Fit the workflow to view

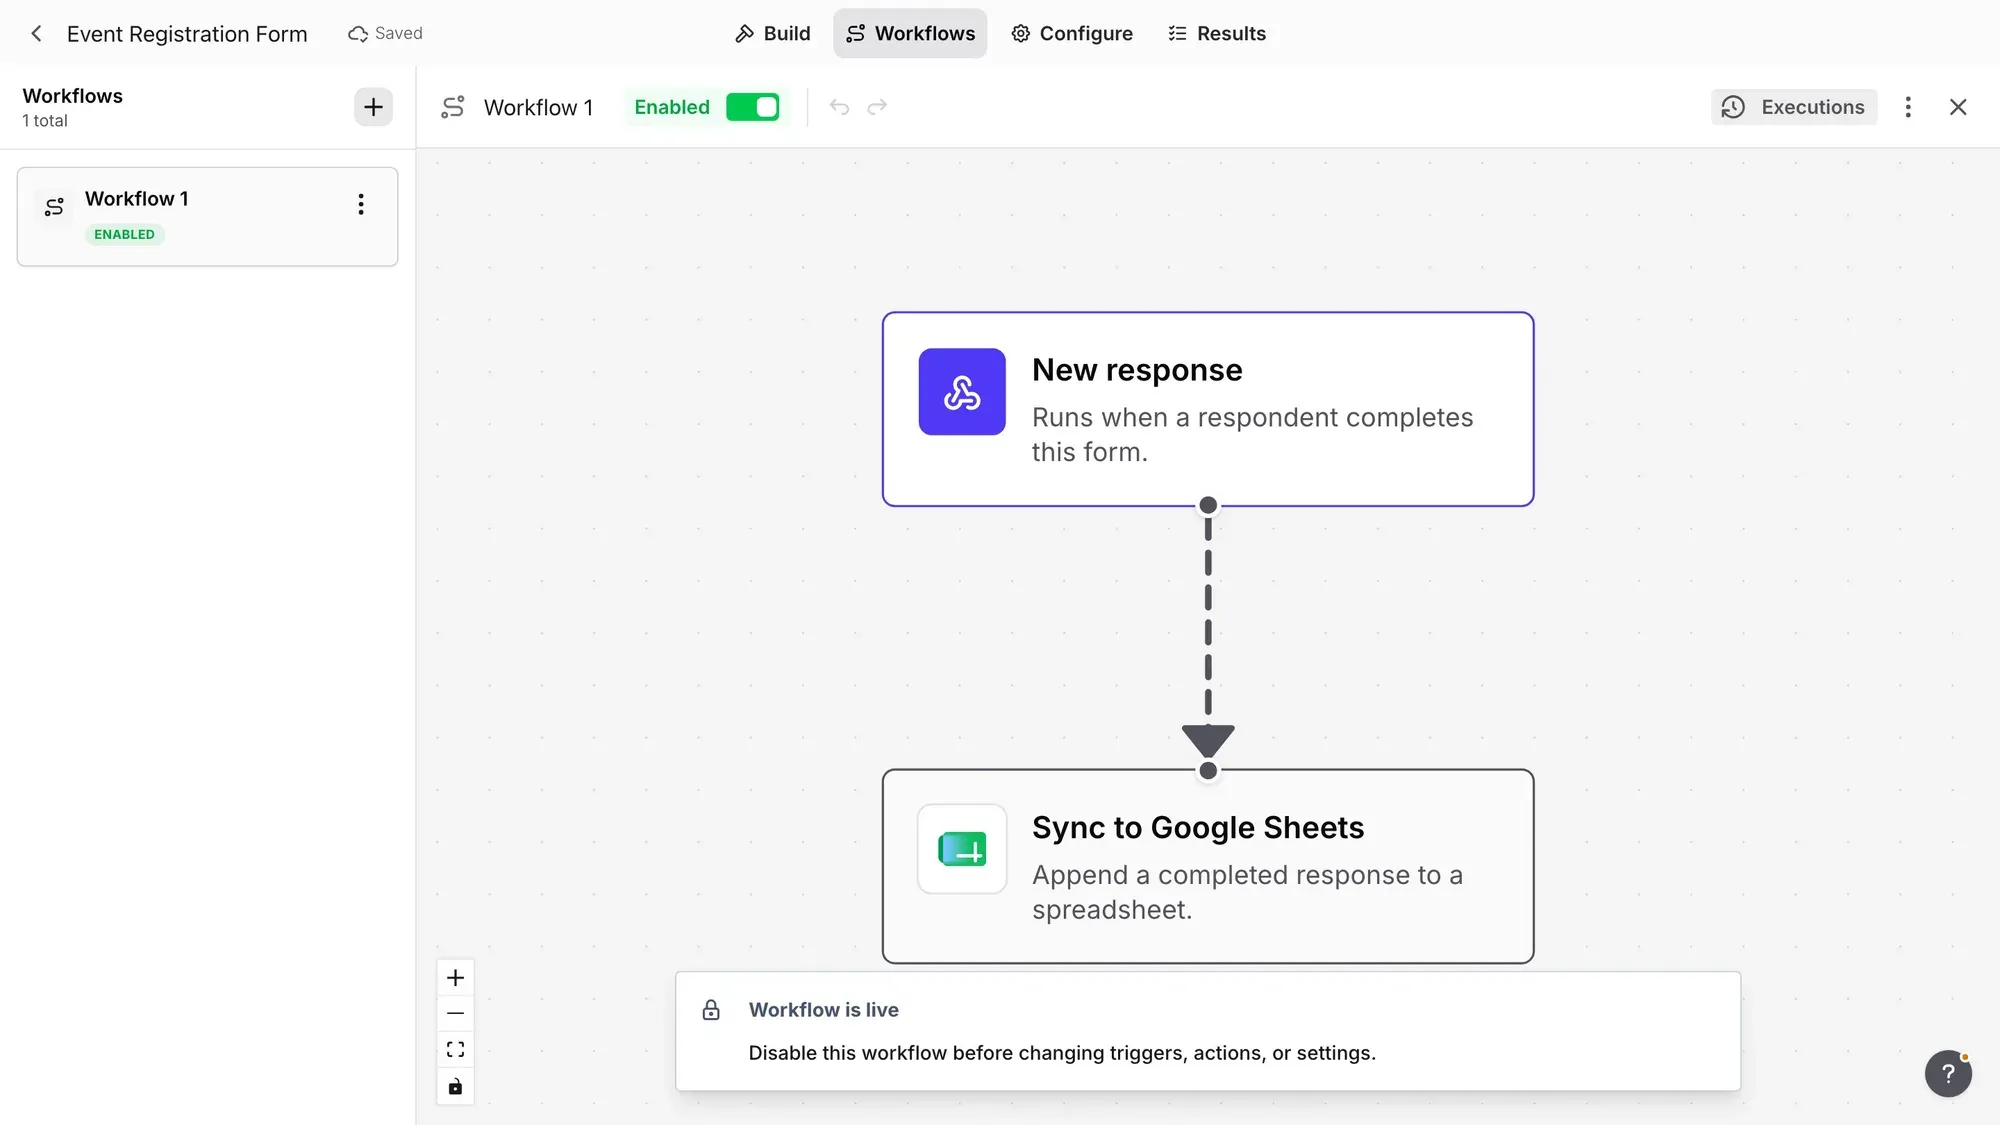(x=455, y=1050)
